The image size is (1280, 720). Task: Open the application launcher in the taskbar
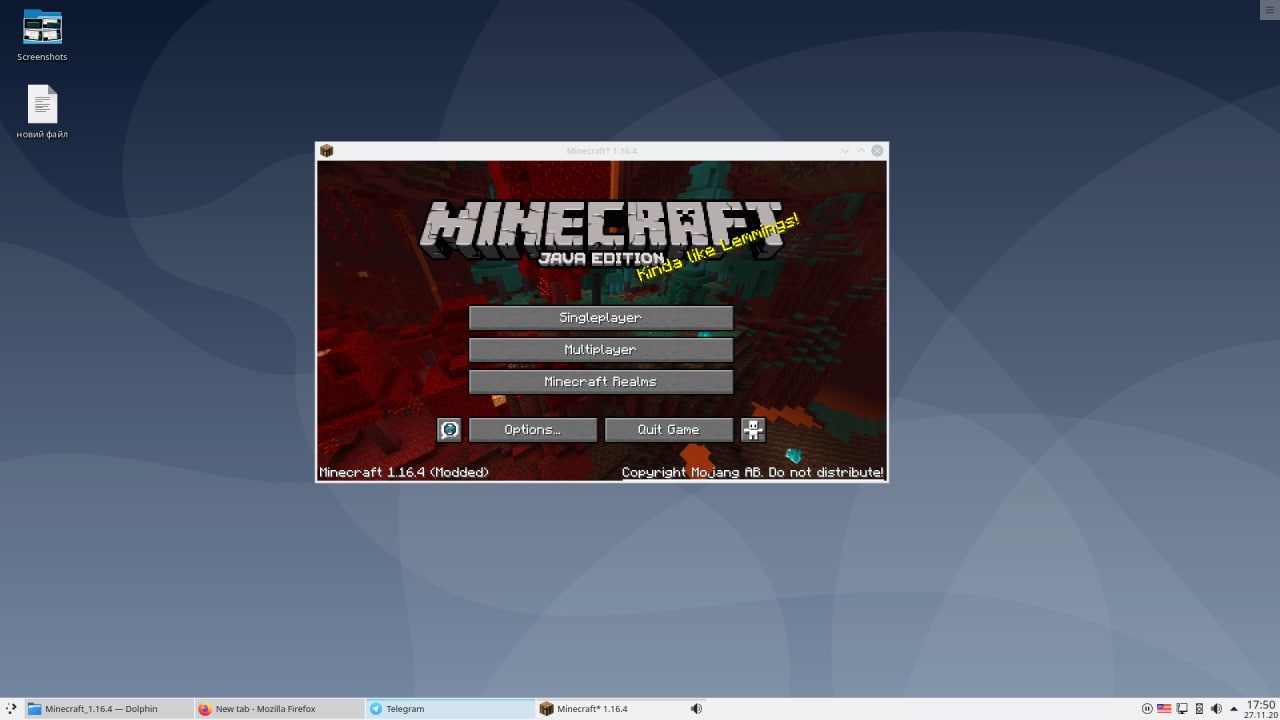(x=11, y=709)
